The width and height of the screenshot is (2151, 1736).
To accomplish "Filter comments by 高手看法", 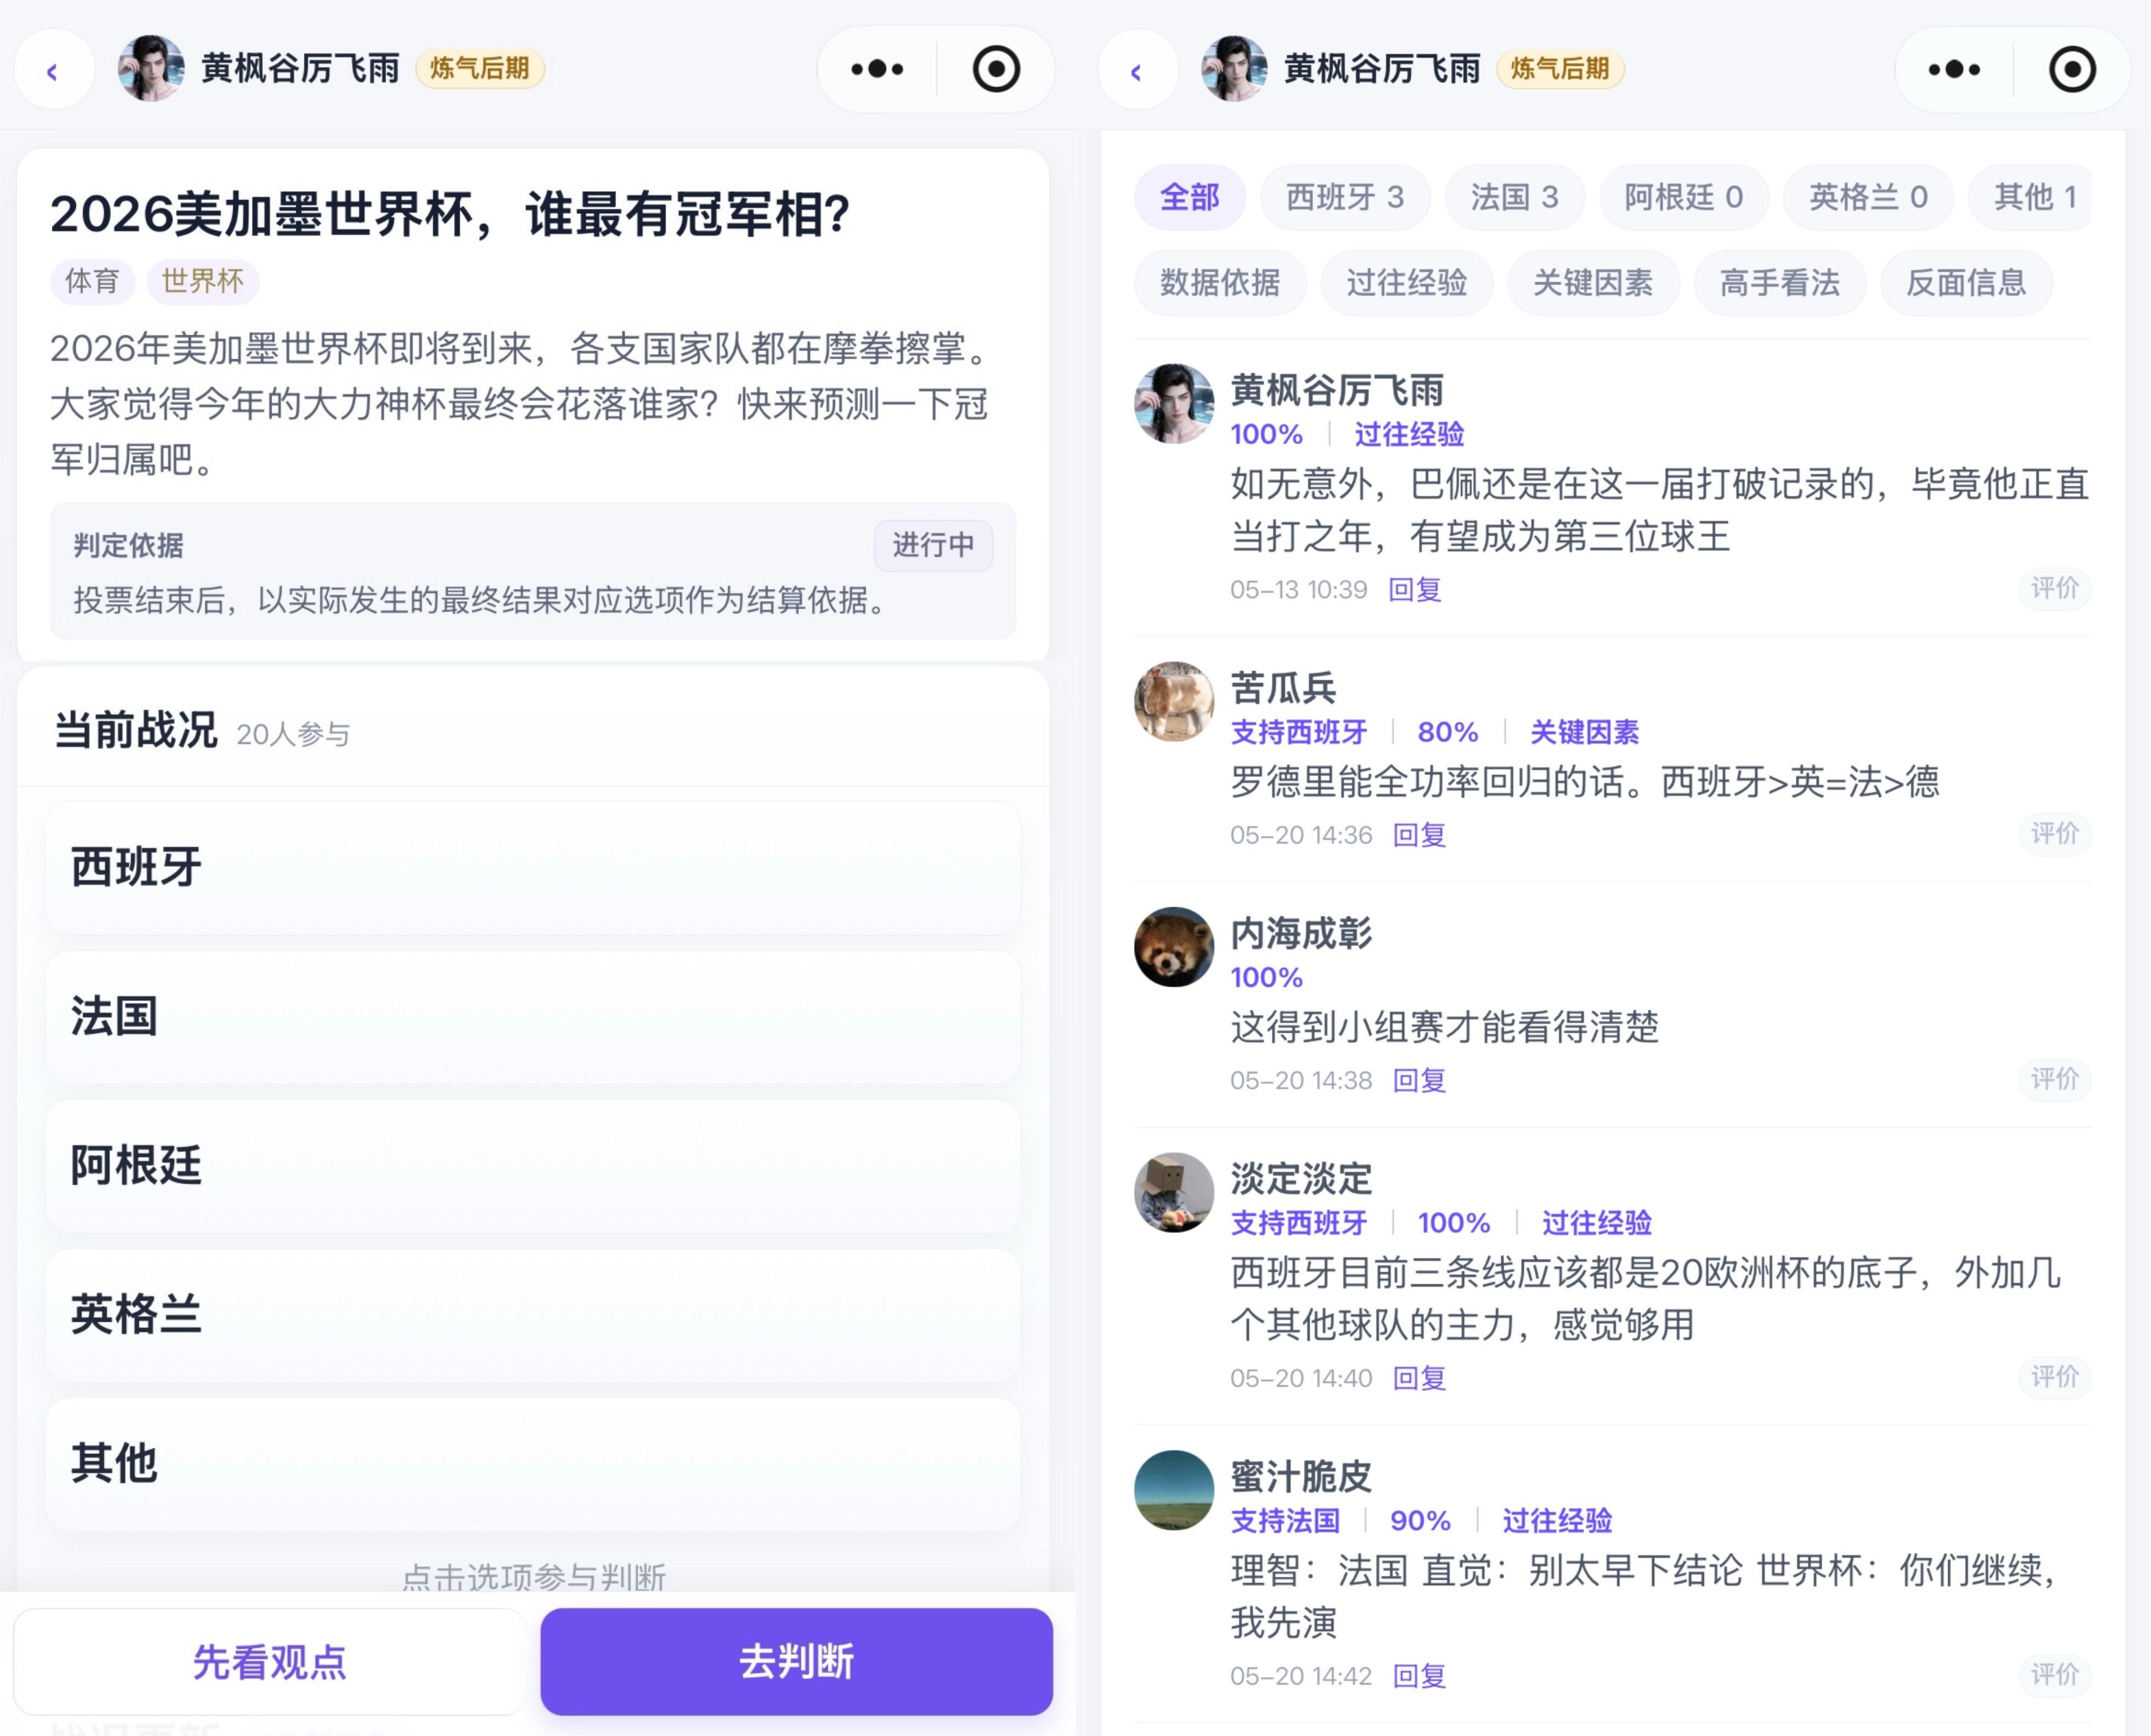I will point(1780,283).
